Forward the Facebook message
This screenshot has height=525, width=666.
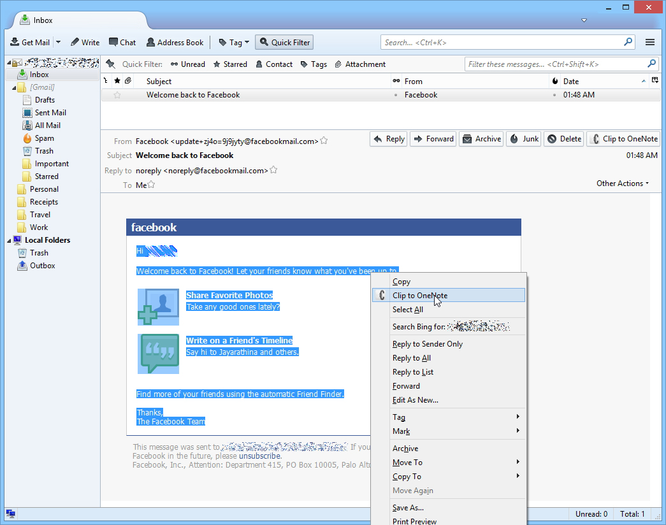click(433, 139)
